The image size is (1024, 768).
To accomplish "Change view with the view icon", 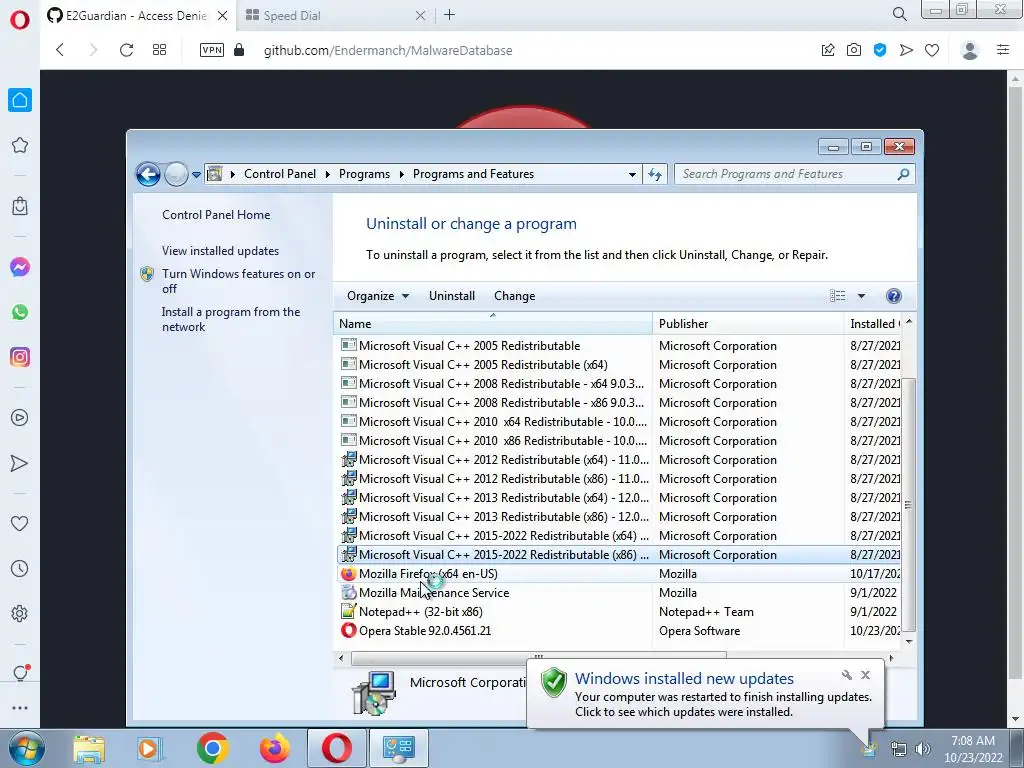I will (837, 296).
